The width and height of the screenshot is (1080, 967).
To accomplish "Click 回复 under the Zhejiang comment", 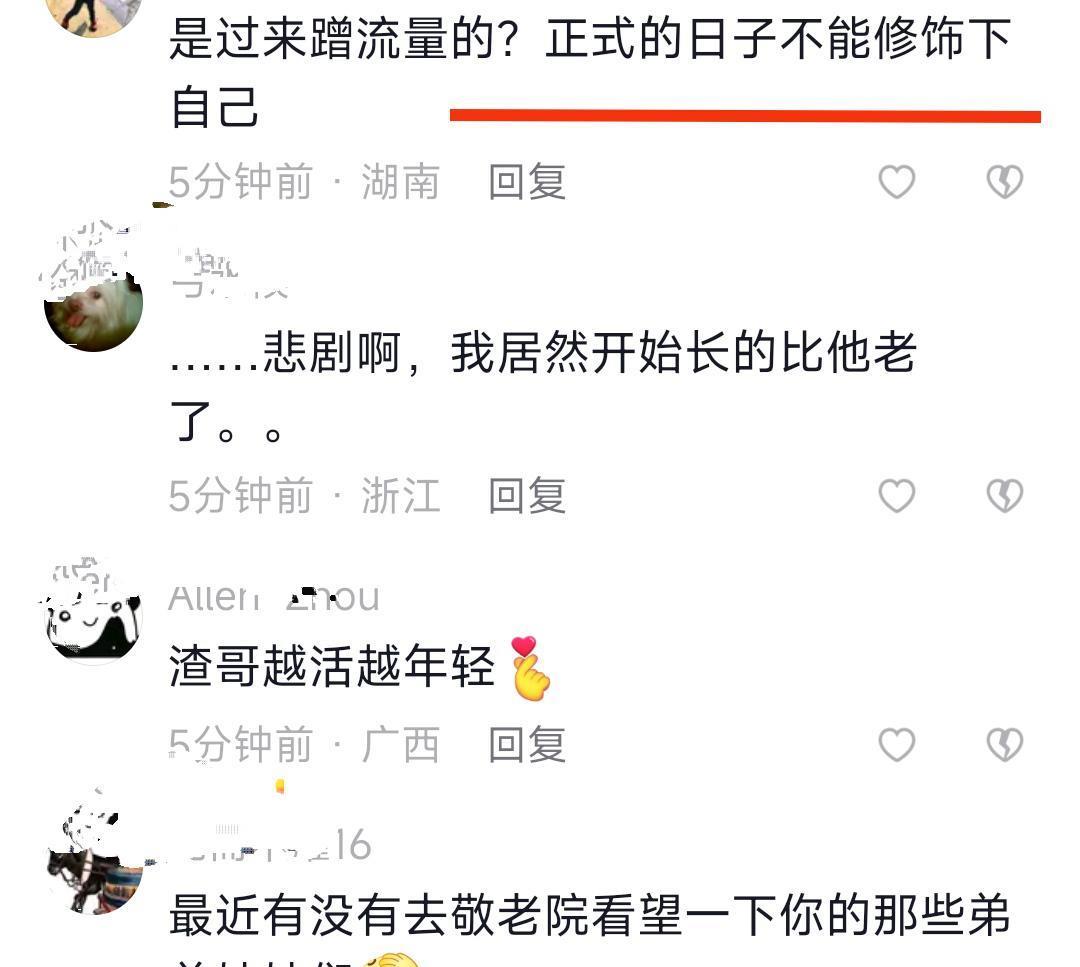I will pyautogui.click(x=528, y=496).
